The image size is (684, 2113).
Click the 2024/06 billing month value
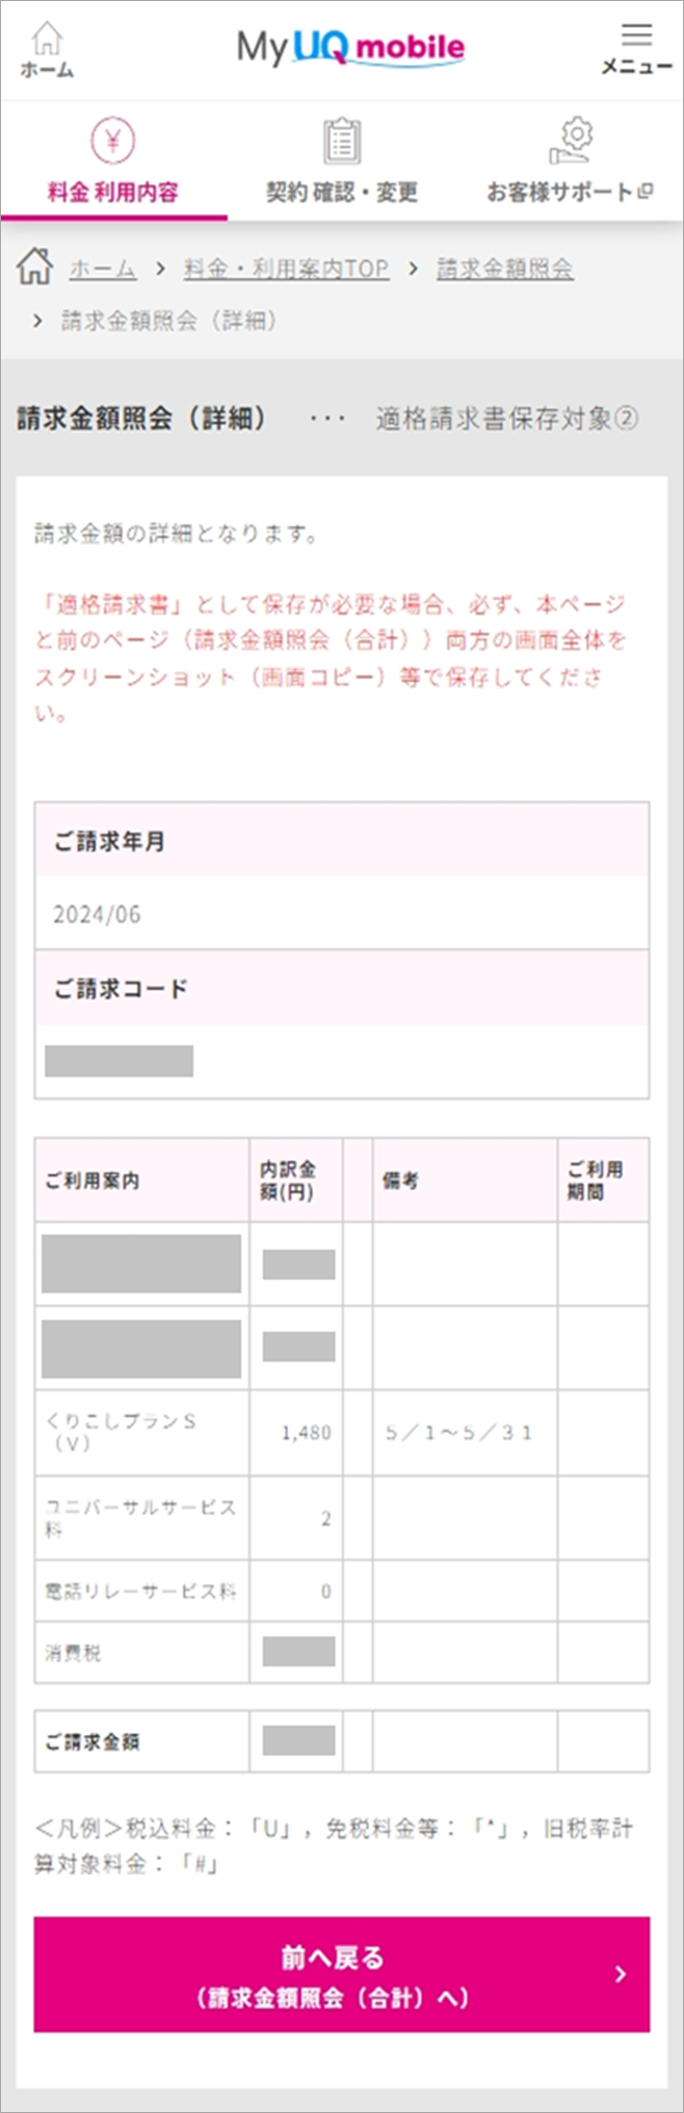tap(97, 914)
